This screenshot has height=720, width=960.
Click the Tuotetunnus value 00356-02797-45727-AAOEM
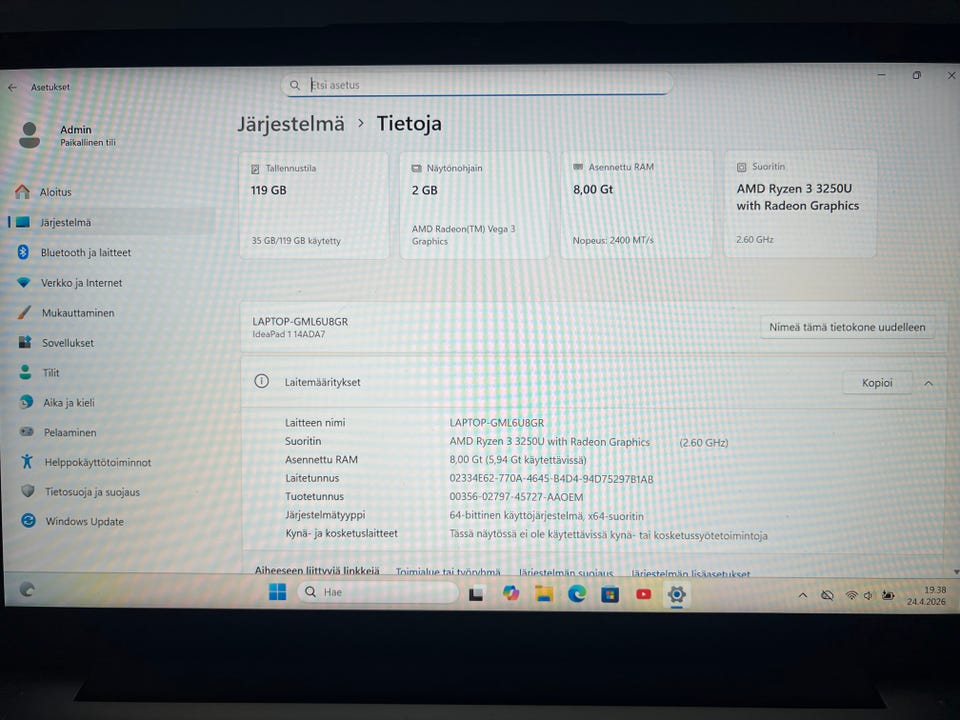coord(516,497)
